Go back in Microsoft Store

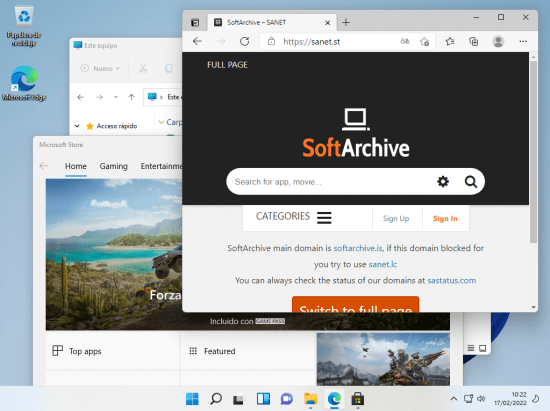[x=44, y=166]
